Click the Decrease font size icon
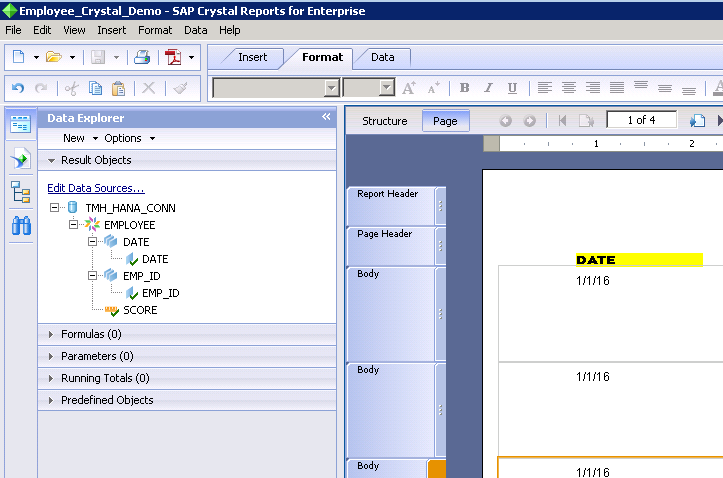Screen dimensions: 723x478 433,88
